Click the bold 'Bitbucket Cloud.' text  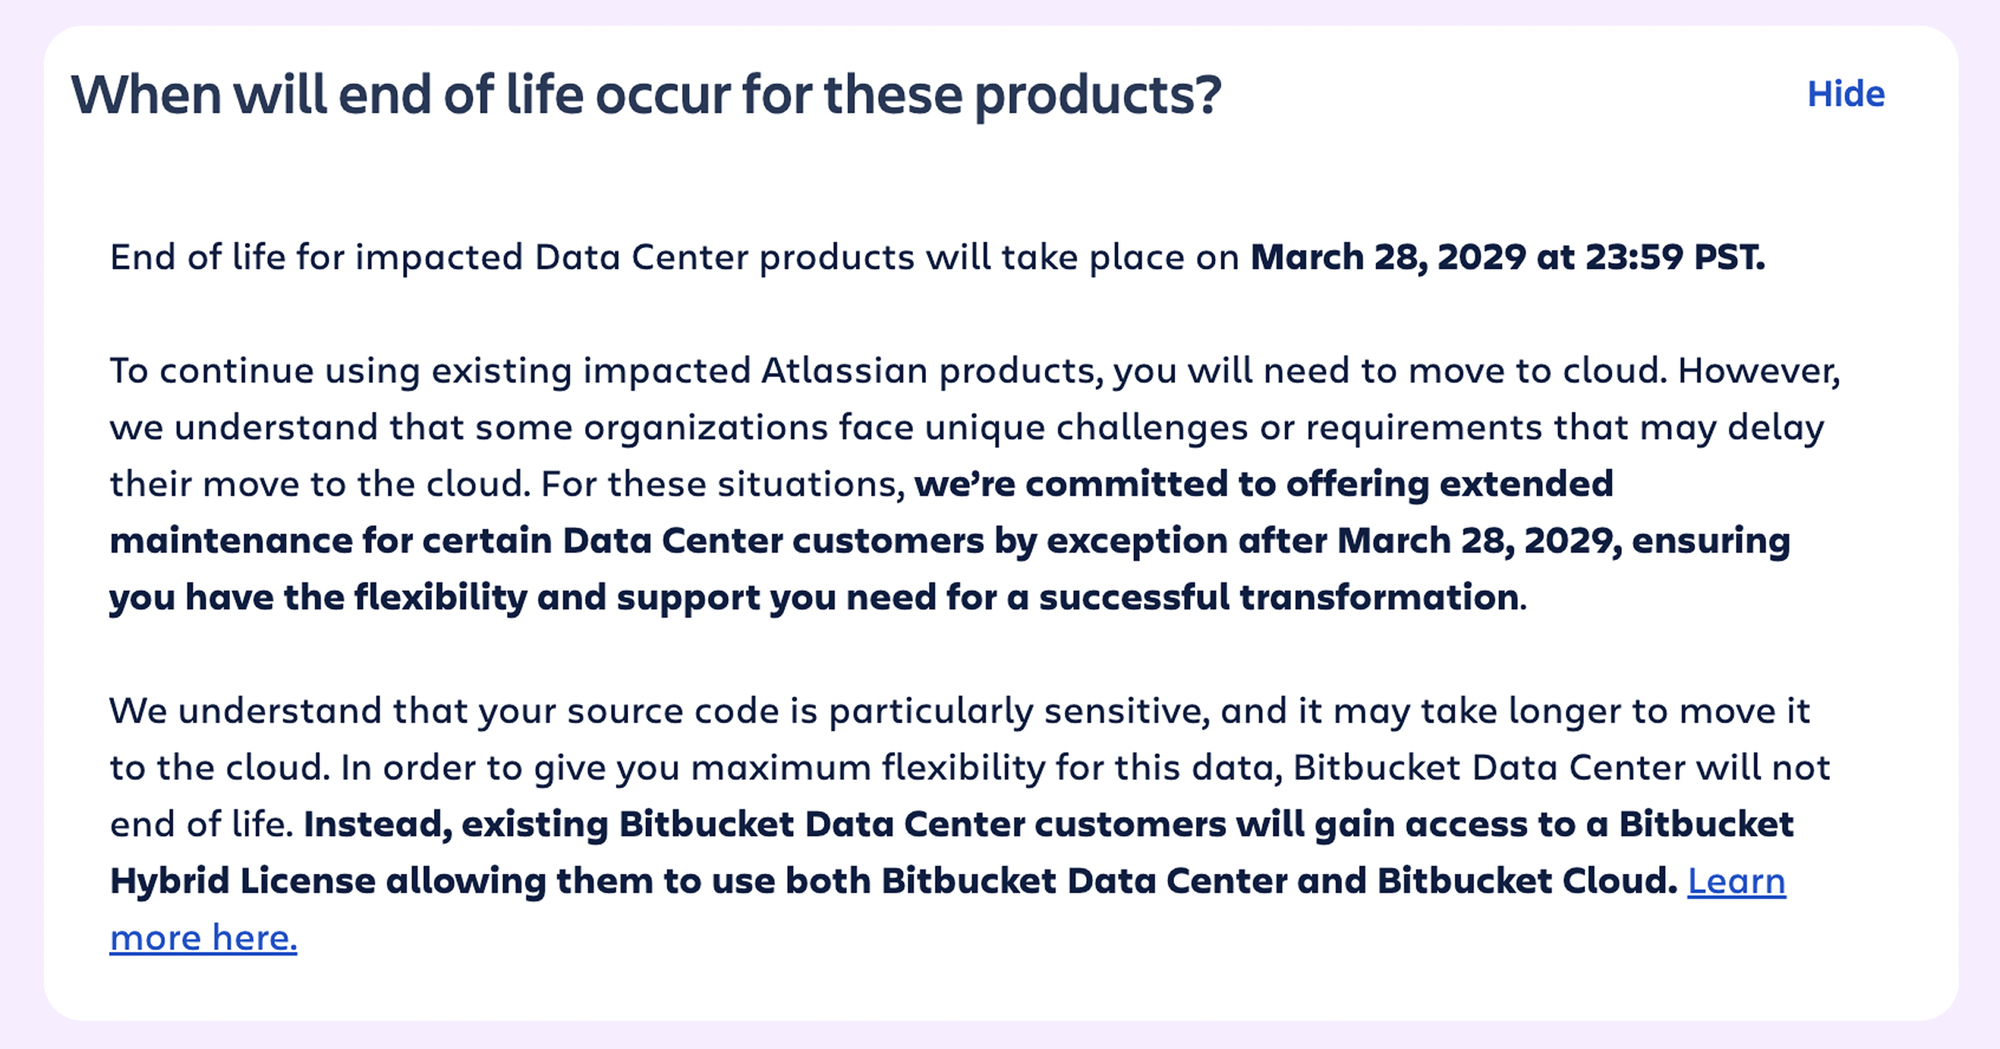1526,881
